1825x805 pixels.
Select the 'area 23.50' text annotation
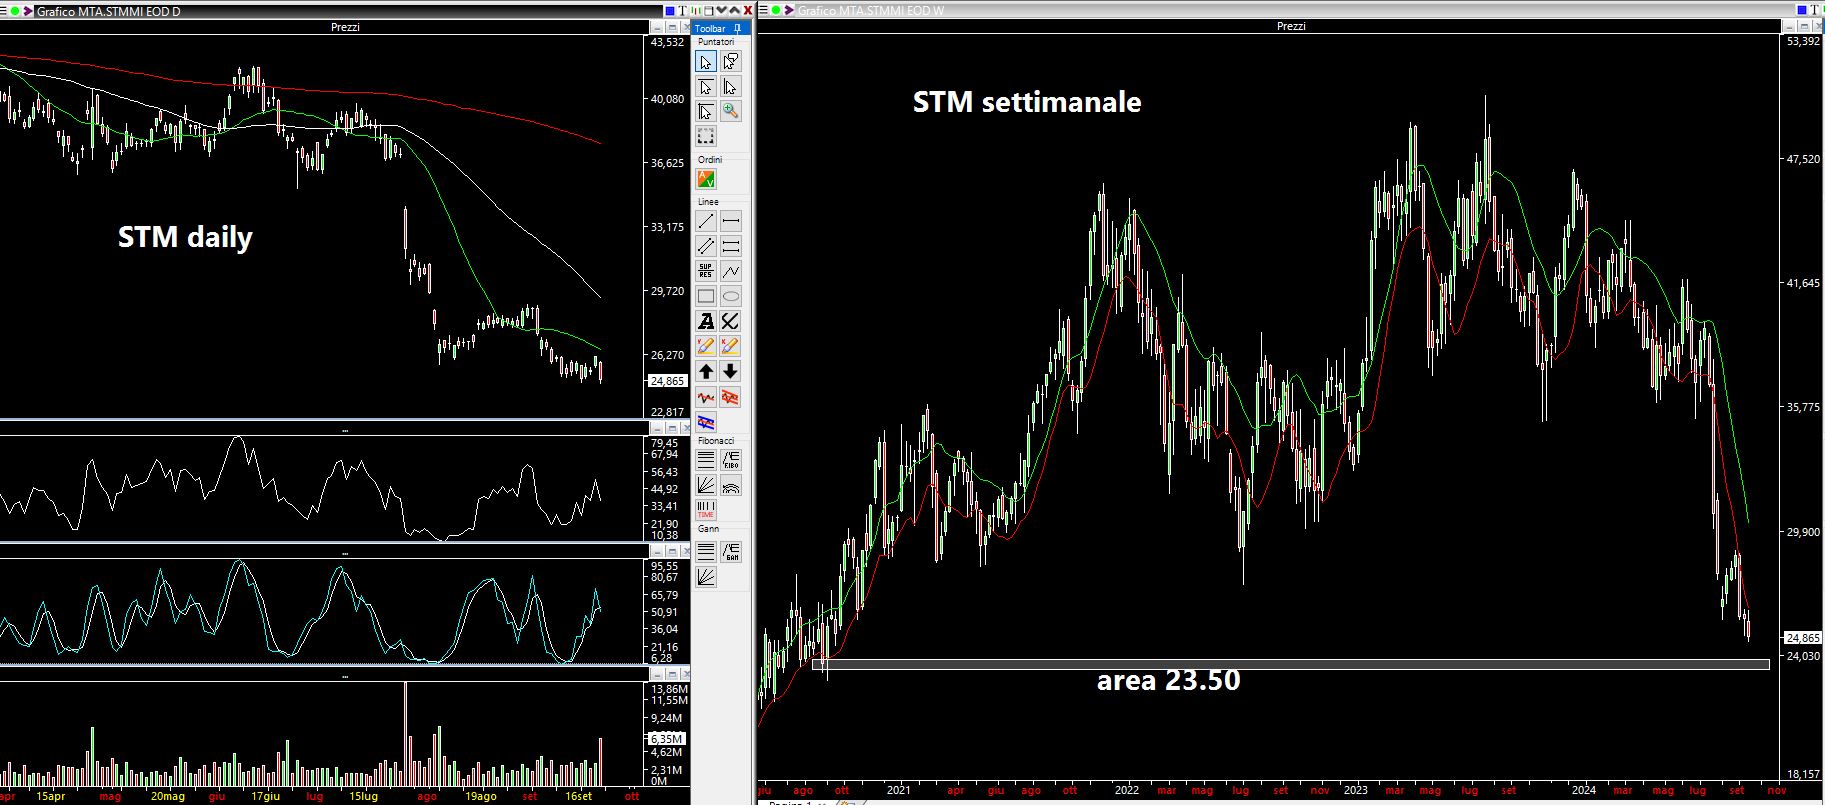pyautogui.click(x=1168, y=680)
